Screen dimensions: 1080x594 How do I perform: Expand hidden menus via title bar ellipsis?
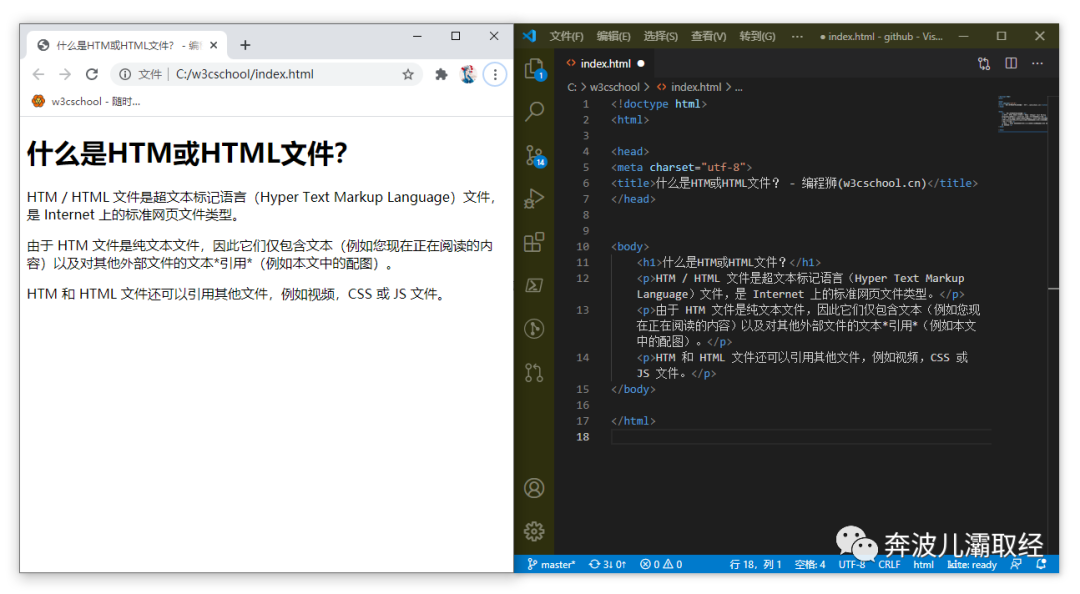pyautogui.click(x=797, y=36)
